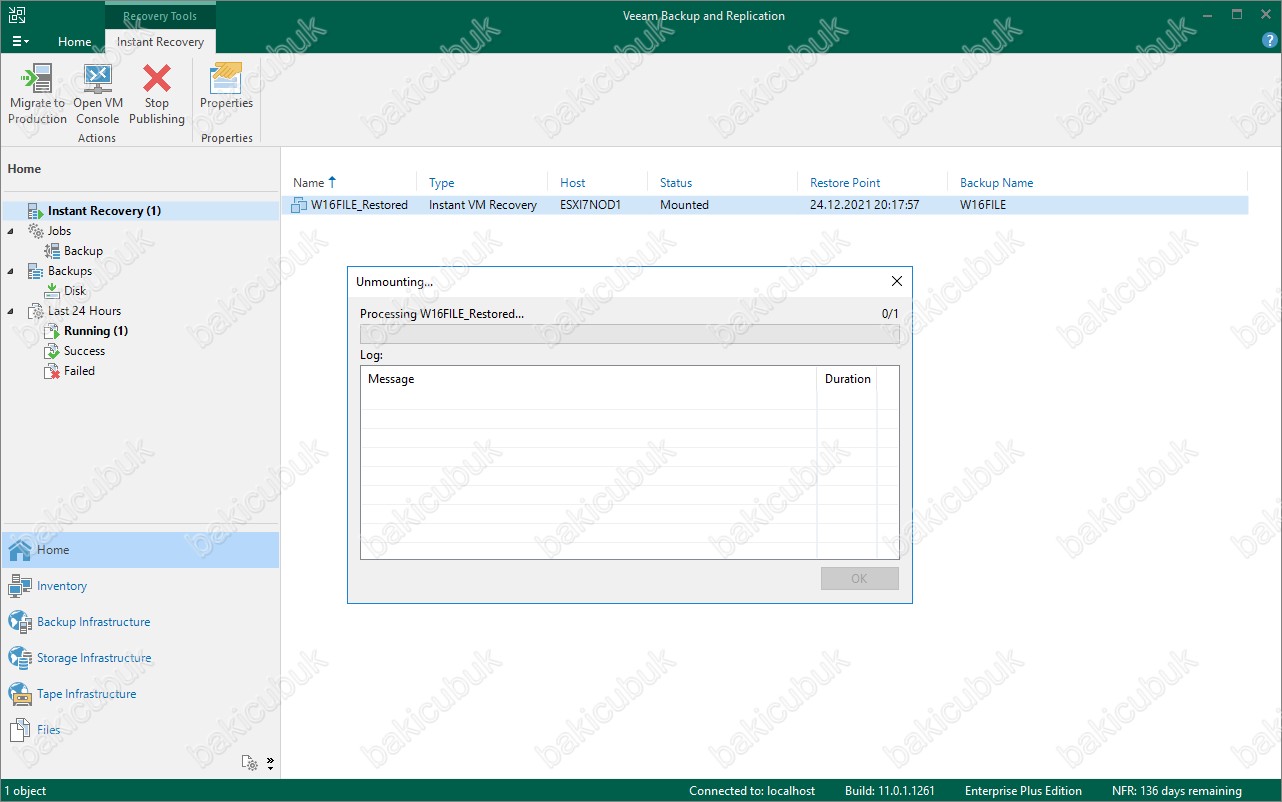The height and width of the screenshot is (802, 1282).
Task: Select the W16FILE_Restored row
Action: pyautogui.click(x=766, y=205)
